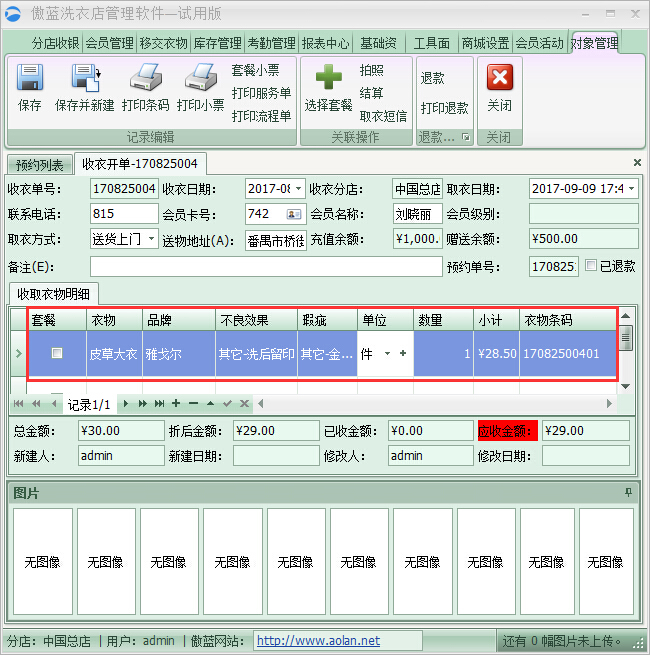650x655 pixels.
Task: Click the 保存并新建 save-and-new icon
Action: (x=84, y=79)
